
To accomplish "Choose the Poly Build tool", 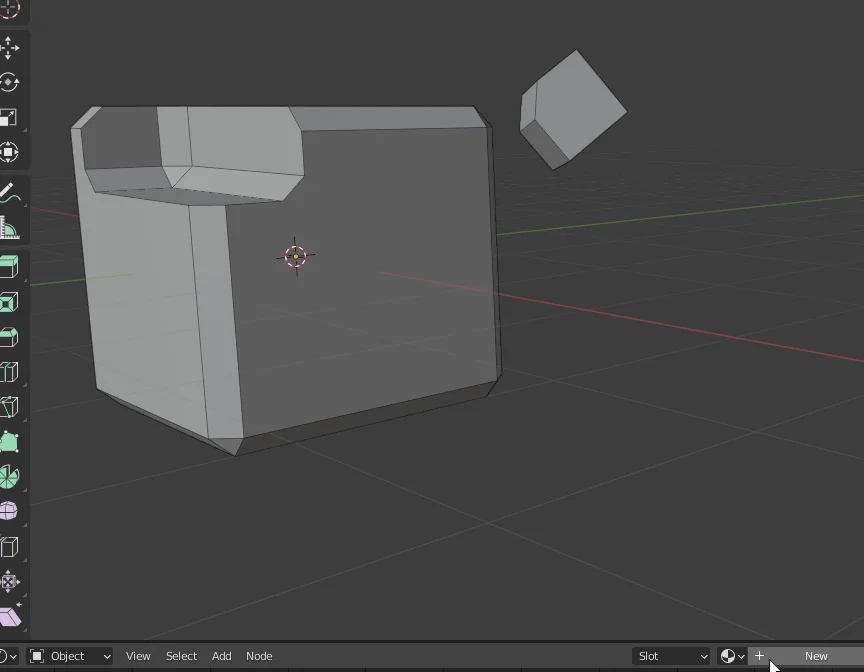I will pyautogui.click(x=12, y=442).
